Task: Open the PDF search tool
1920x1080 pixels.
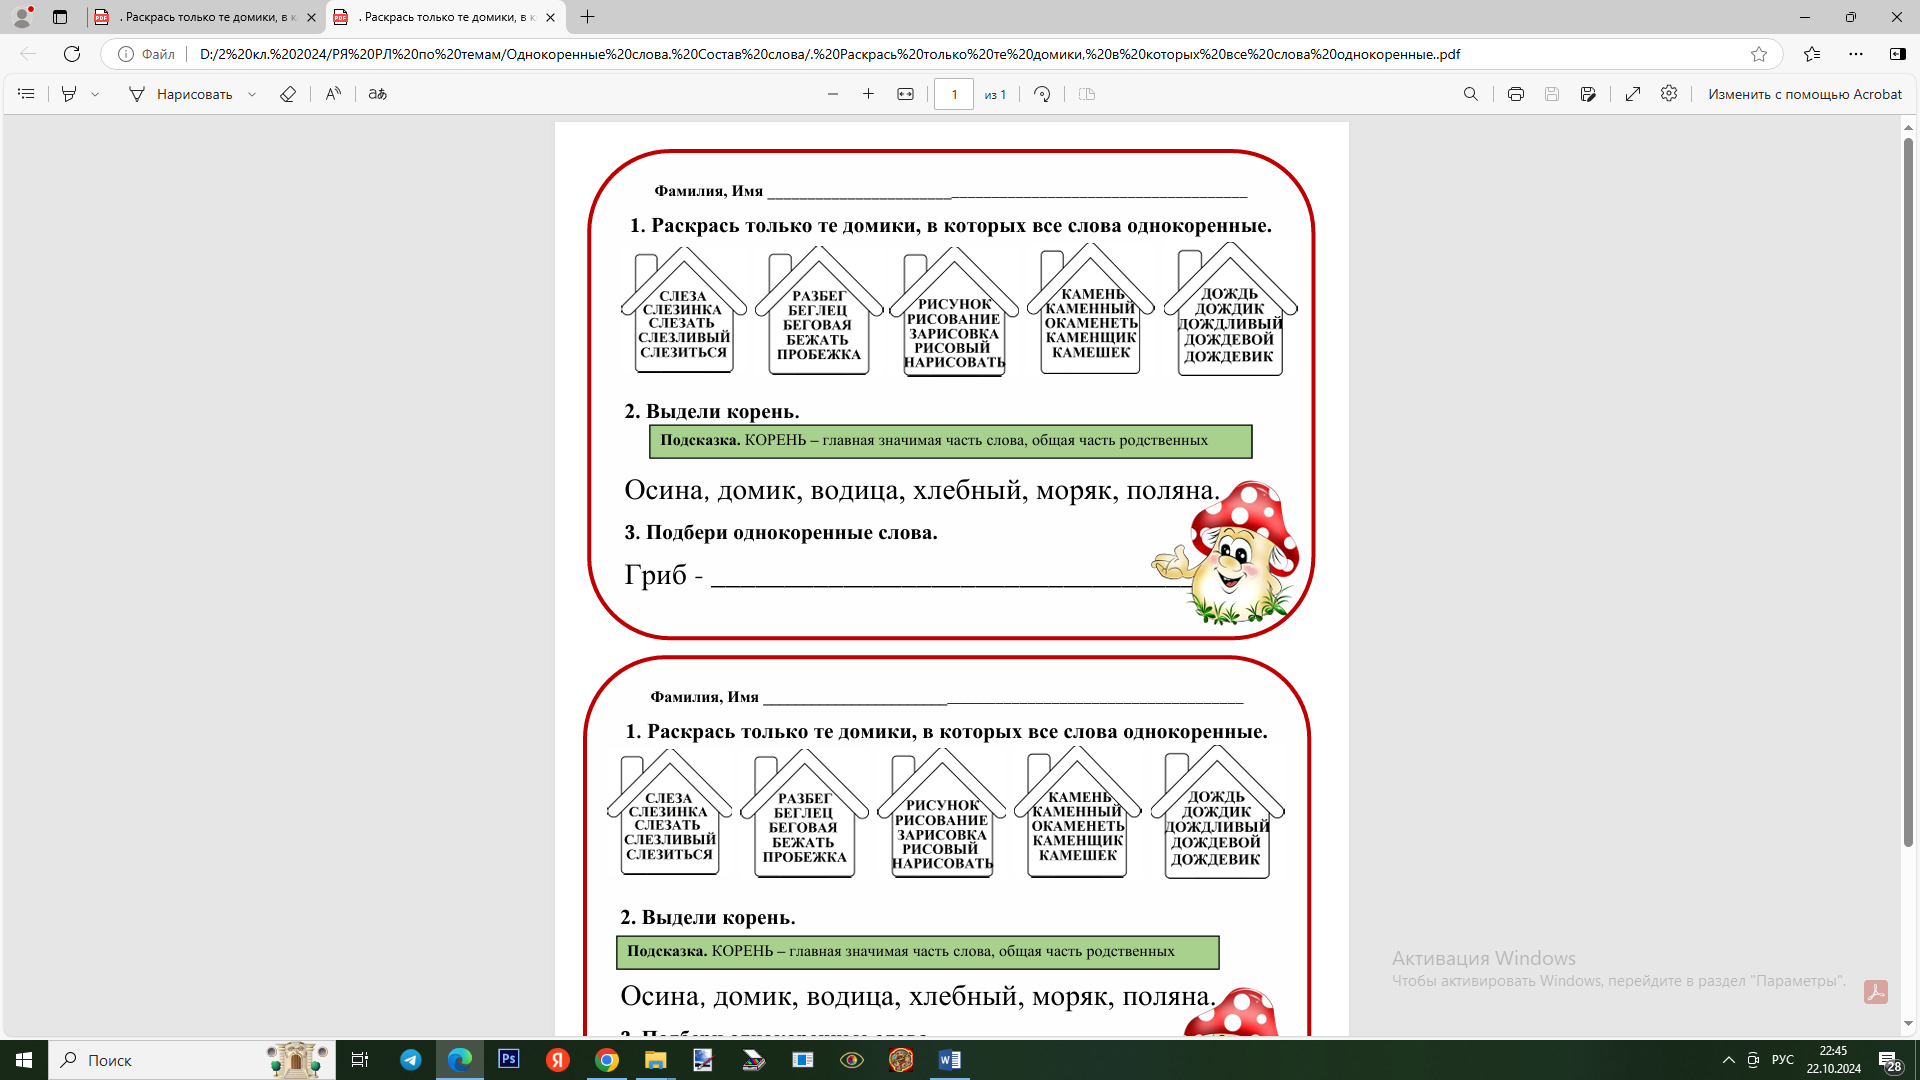Action: coord(1470,94)
